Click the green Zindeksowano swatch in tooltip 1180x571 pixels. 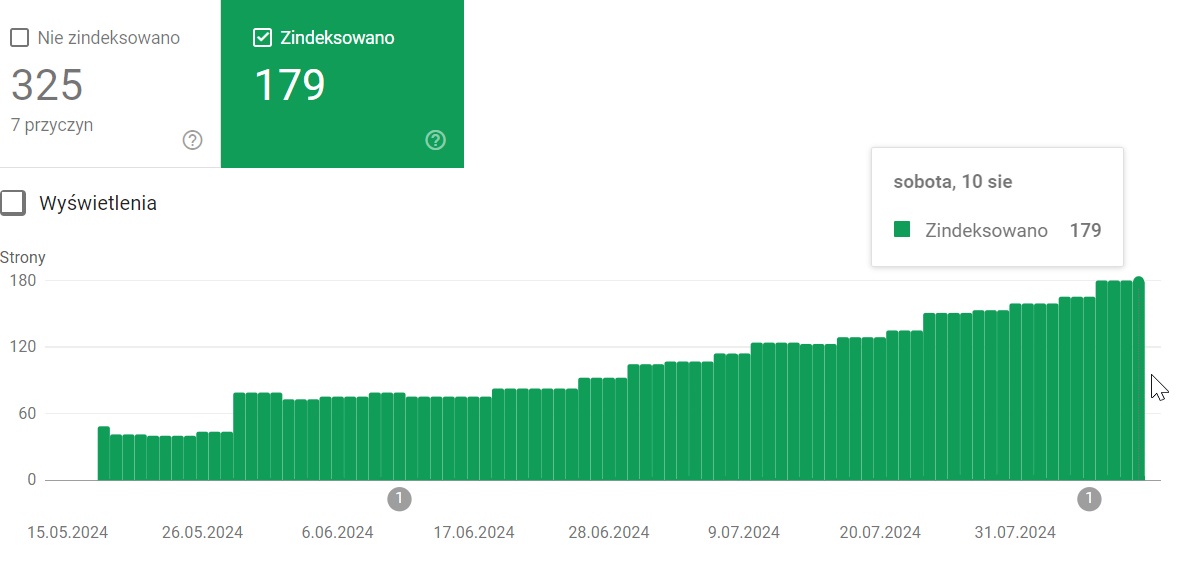902,230
